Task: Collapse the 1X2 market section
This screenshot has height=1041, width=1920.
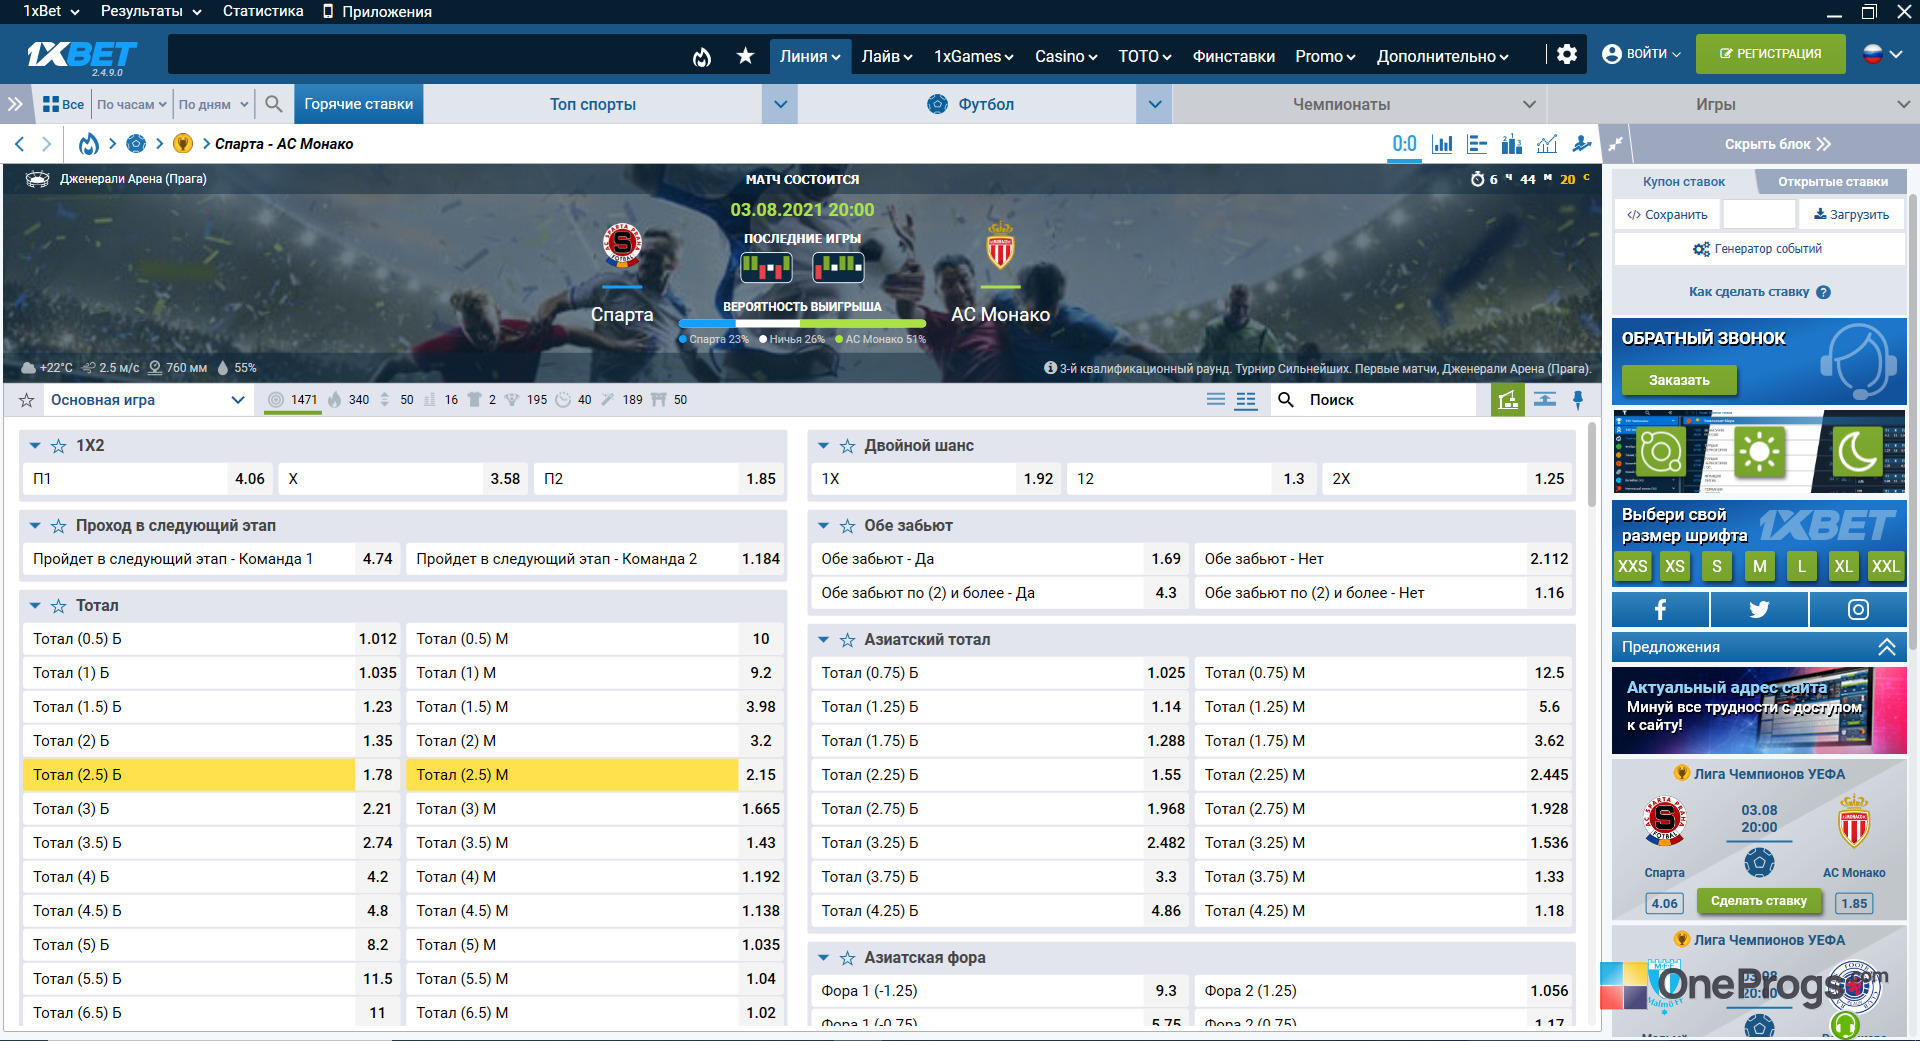Action: [x=35, y=446]
